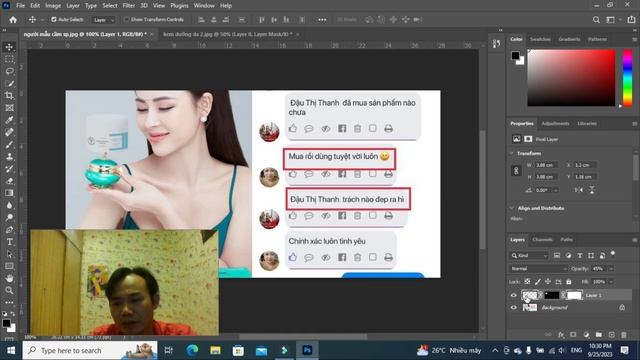The width and height of the screenshot is (640, 360).
Task: Open the Image menu
Action: 53,6
